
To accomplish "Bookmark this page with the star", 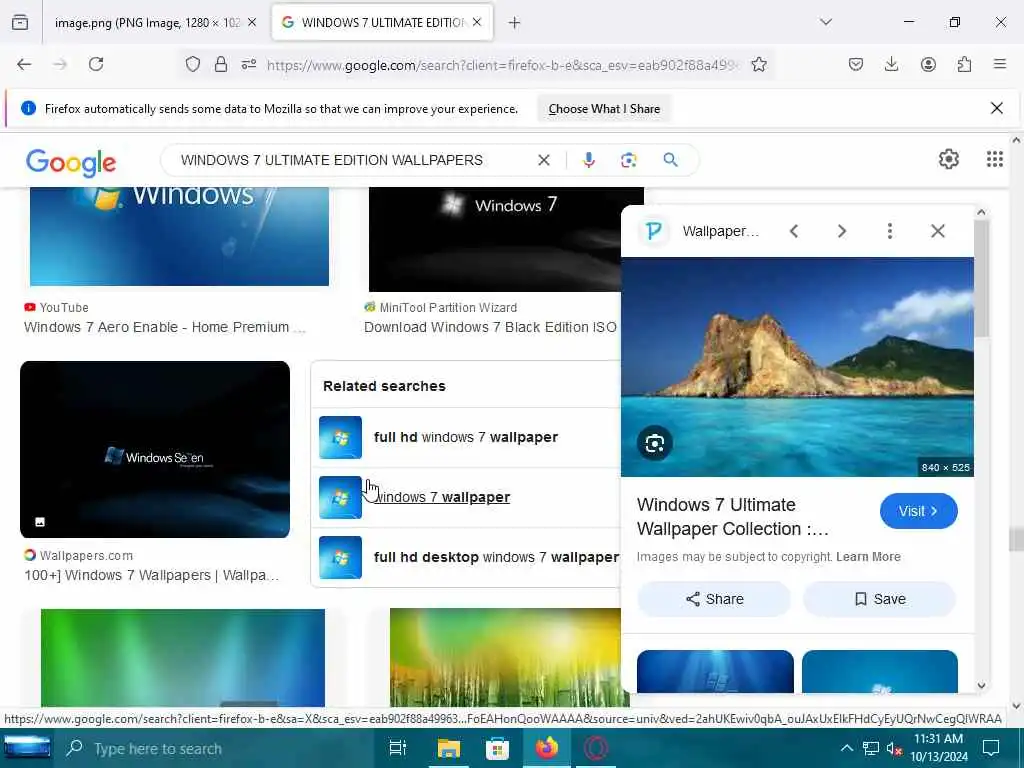I will pos(759,64).
